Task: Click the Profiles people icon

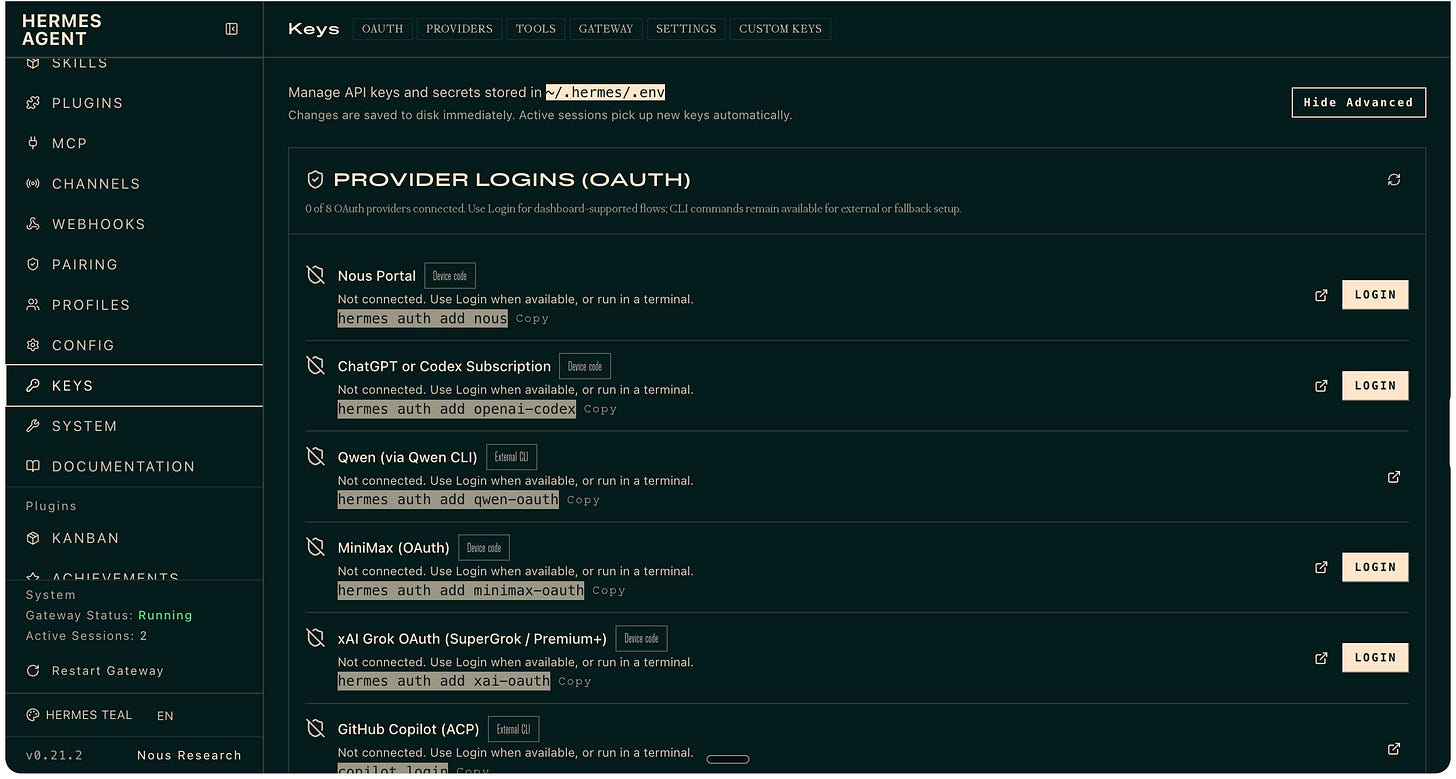Action: pyautogui.click(x=33, y=305)
